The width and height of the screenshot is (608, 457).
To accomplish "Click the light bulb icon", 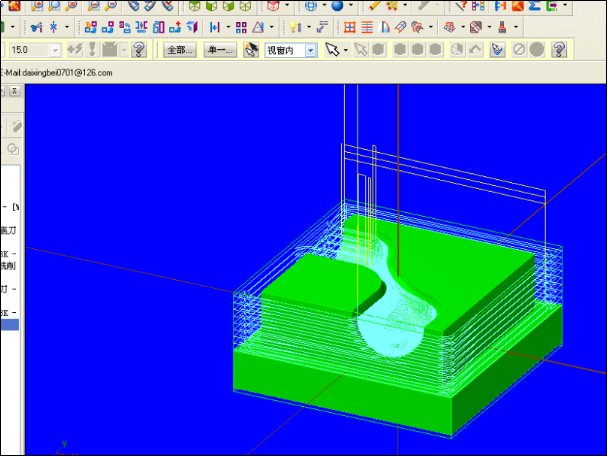I will tap(295, 27).
